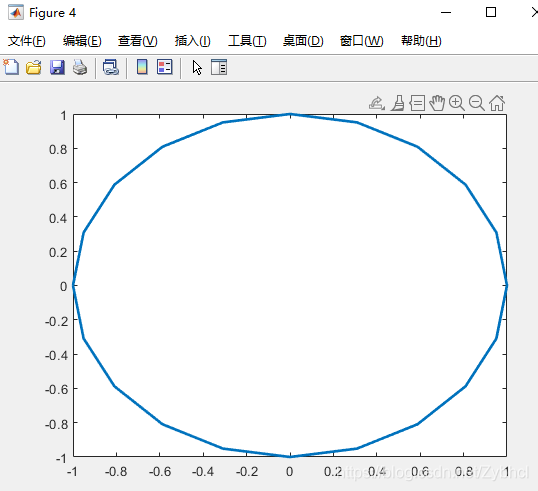Save the figure with the floppy disk icon

[57, 67]
